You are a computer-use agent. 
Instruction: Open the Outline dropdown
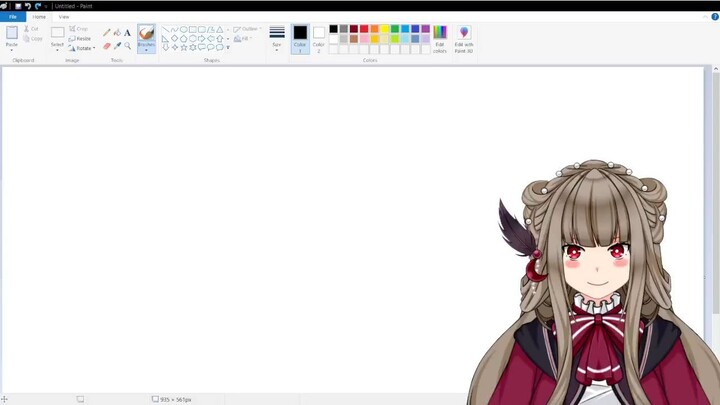click(x=247, y=29)
